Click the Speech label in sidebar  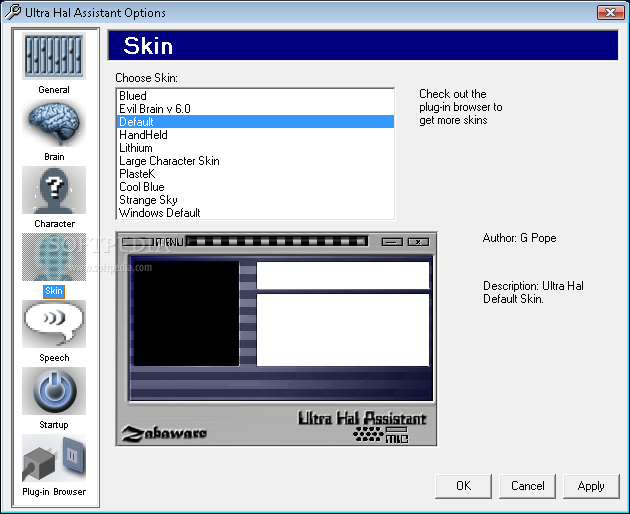tap(54, 358)
